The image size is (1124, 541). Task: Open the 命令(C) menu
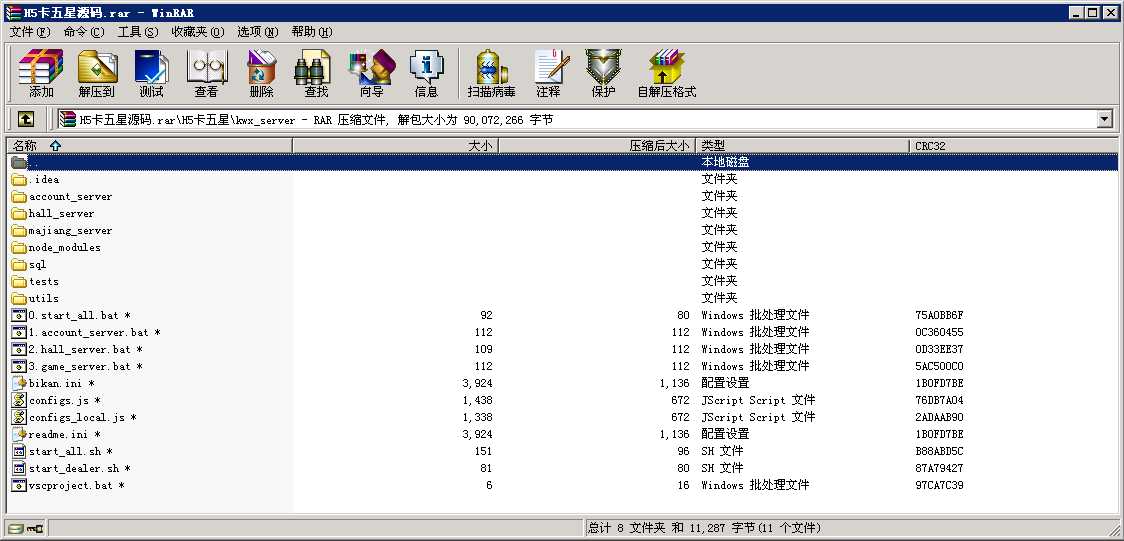point(83,32)
